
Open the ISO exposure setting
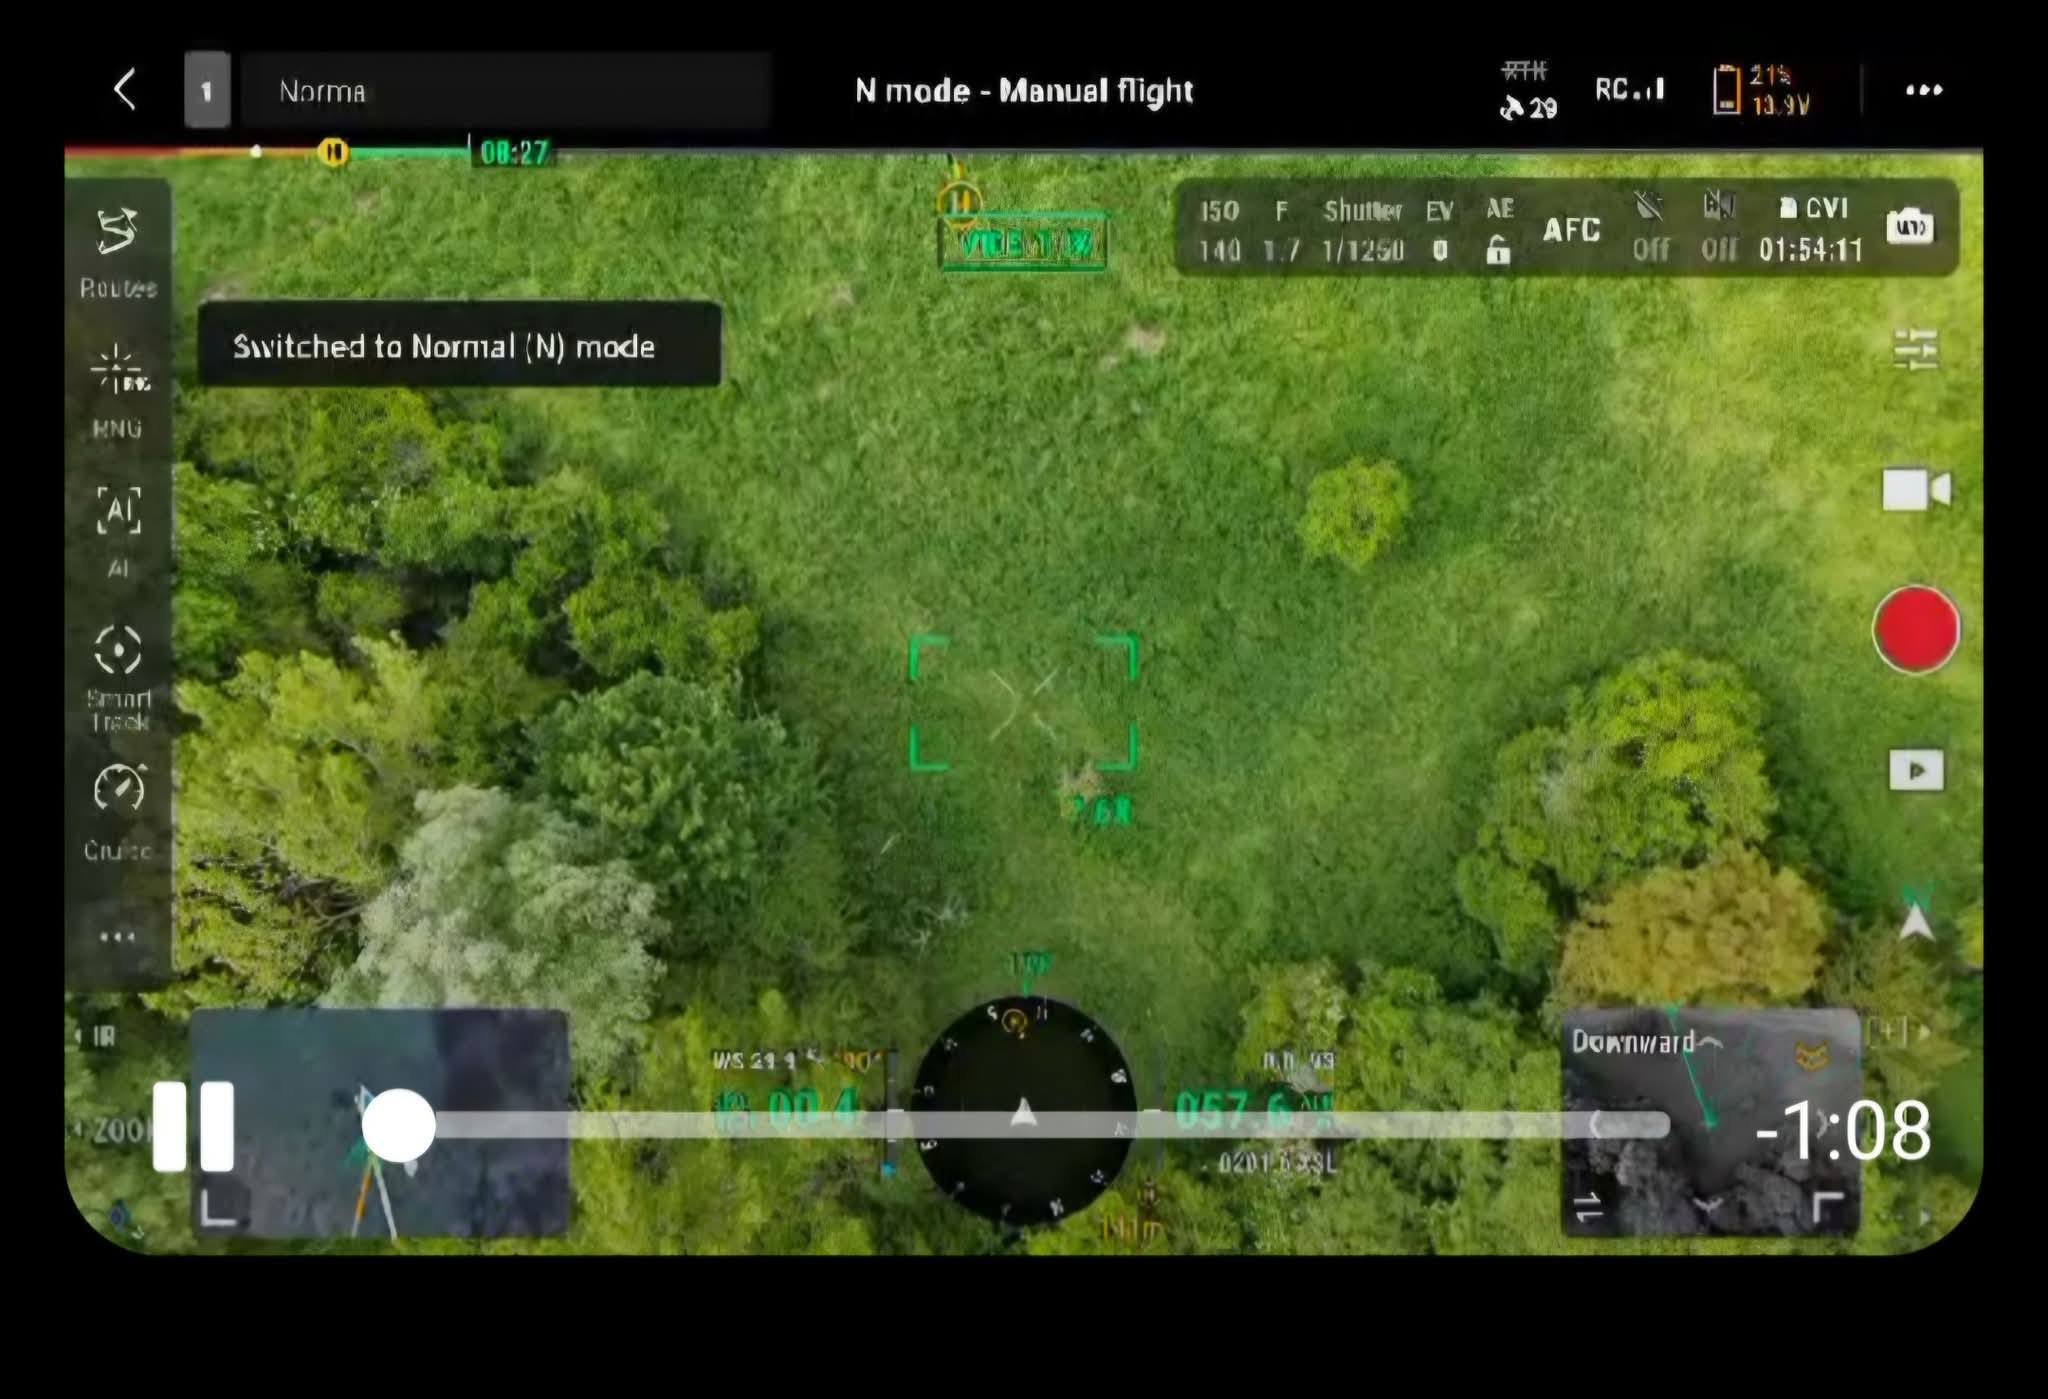[x=1219, y=231]
